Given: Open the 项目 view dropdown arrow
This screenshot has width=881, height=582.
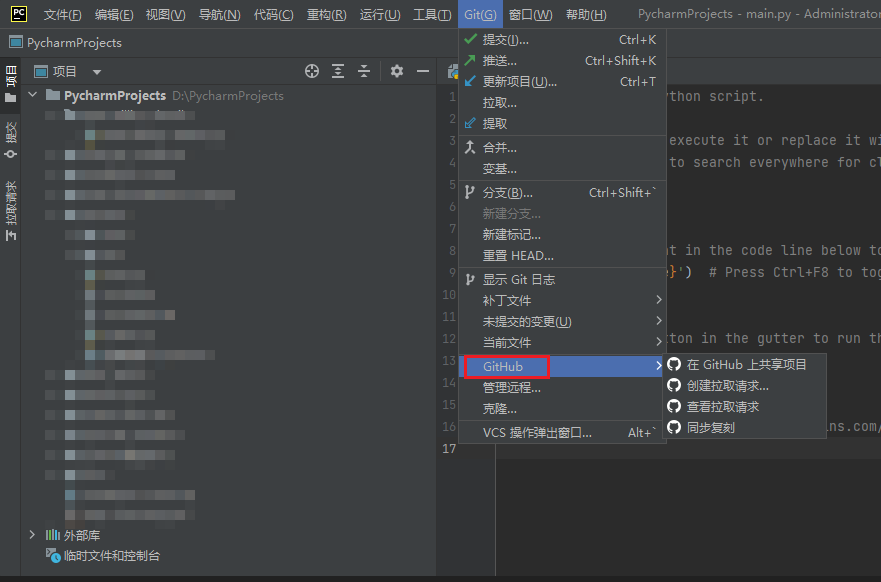Looking at the screenshot, I should pyautogui.click(x=97, y=72).
